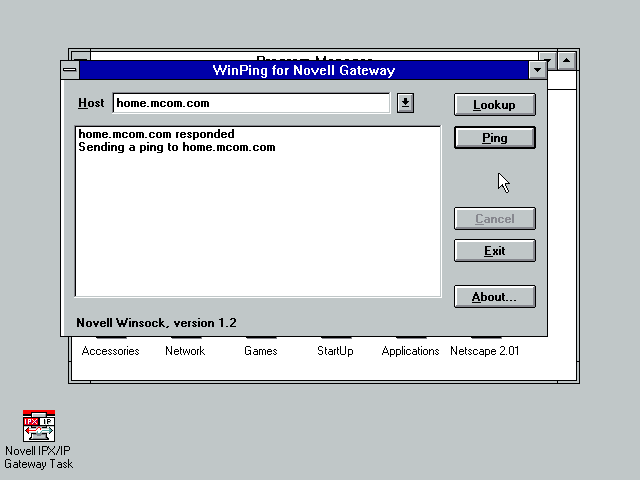
Task: Expand the Host history dropdown arrow
Action: 405,103
